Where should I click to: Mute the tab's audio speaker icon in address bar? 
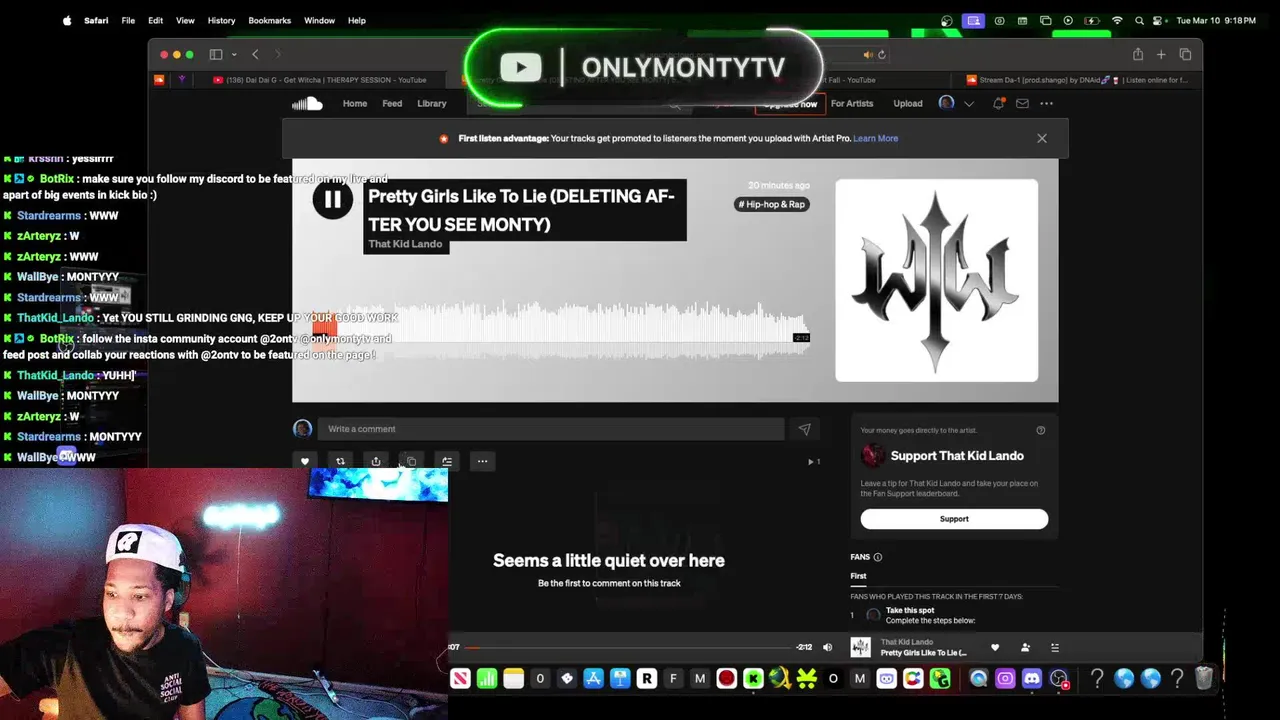point(868,55)
